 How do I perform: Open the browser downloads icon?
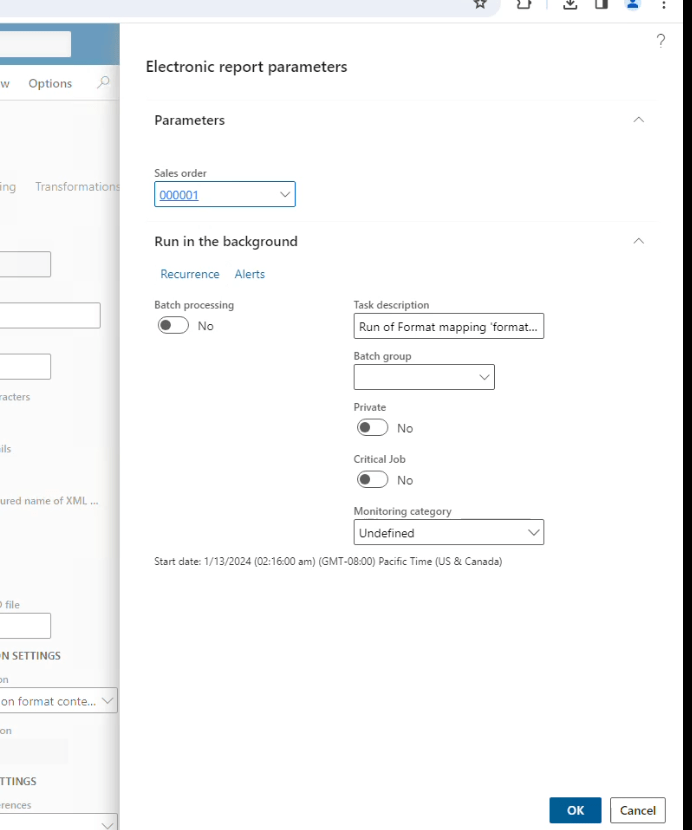[x=570, y=4]
